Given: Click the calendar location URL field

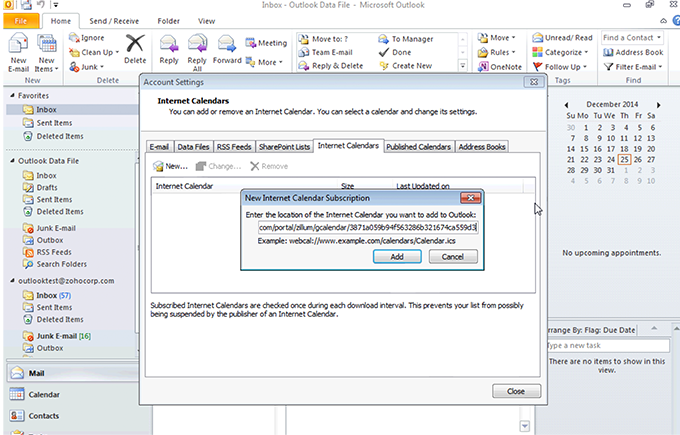Looking at the screenshot, I should click(x=368, y=227).
